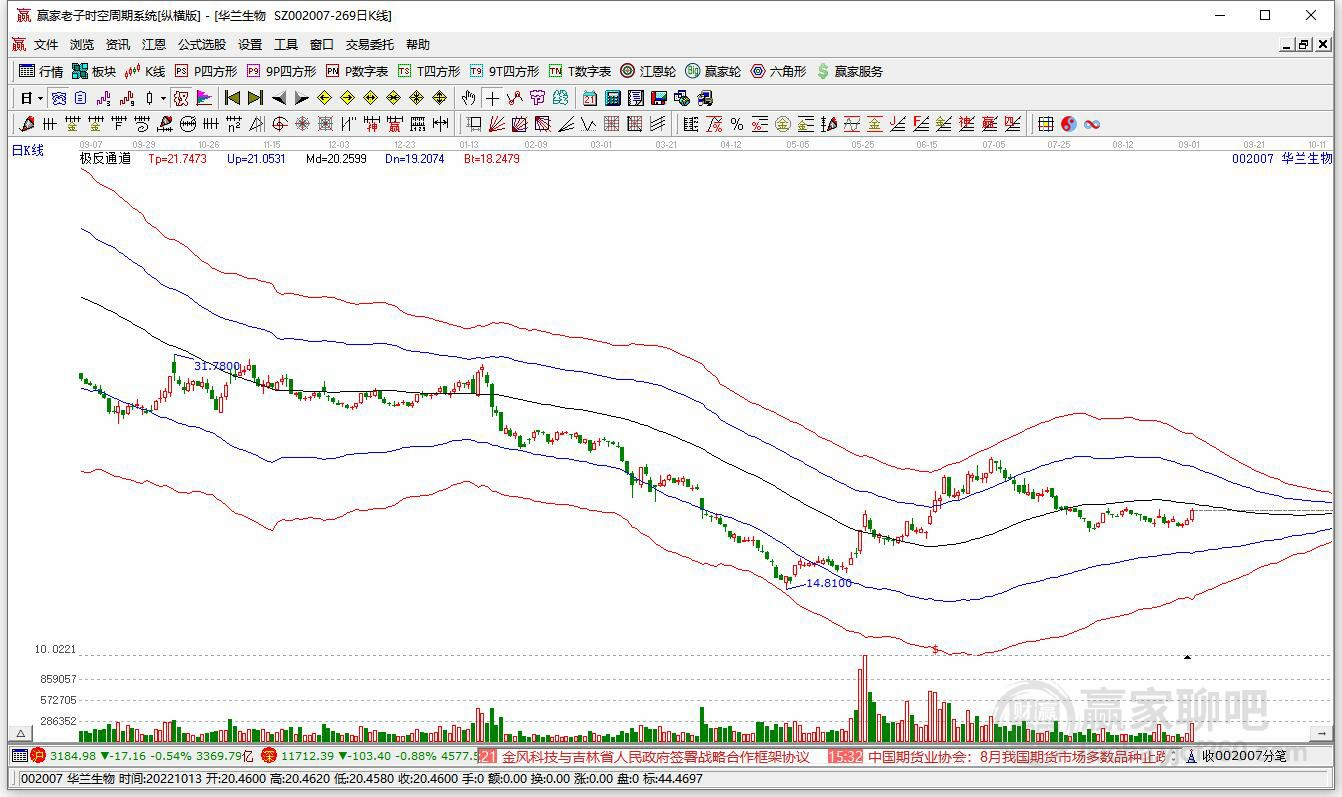The width and height of the screenshot is (1342, 797).
Task: Open the 板块 sector view
Action: (x=93, y=71)
